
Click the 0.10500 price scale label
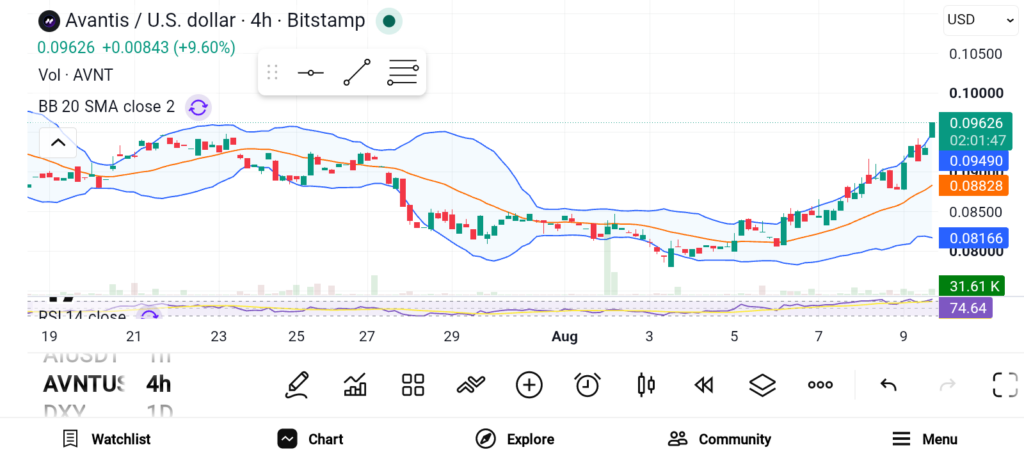[x=975, y=54]
